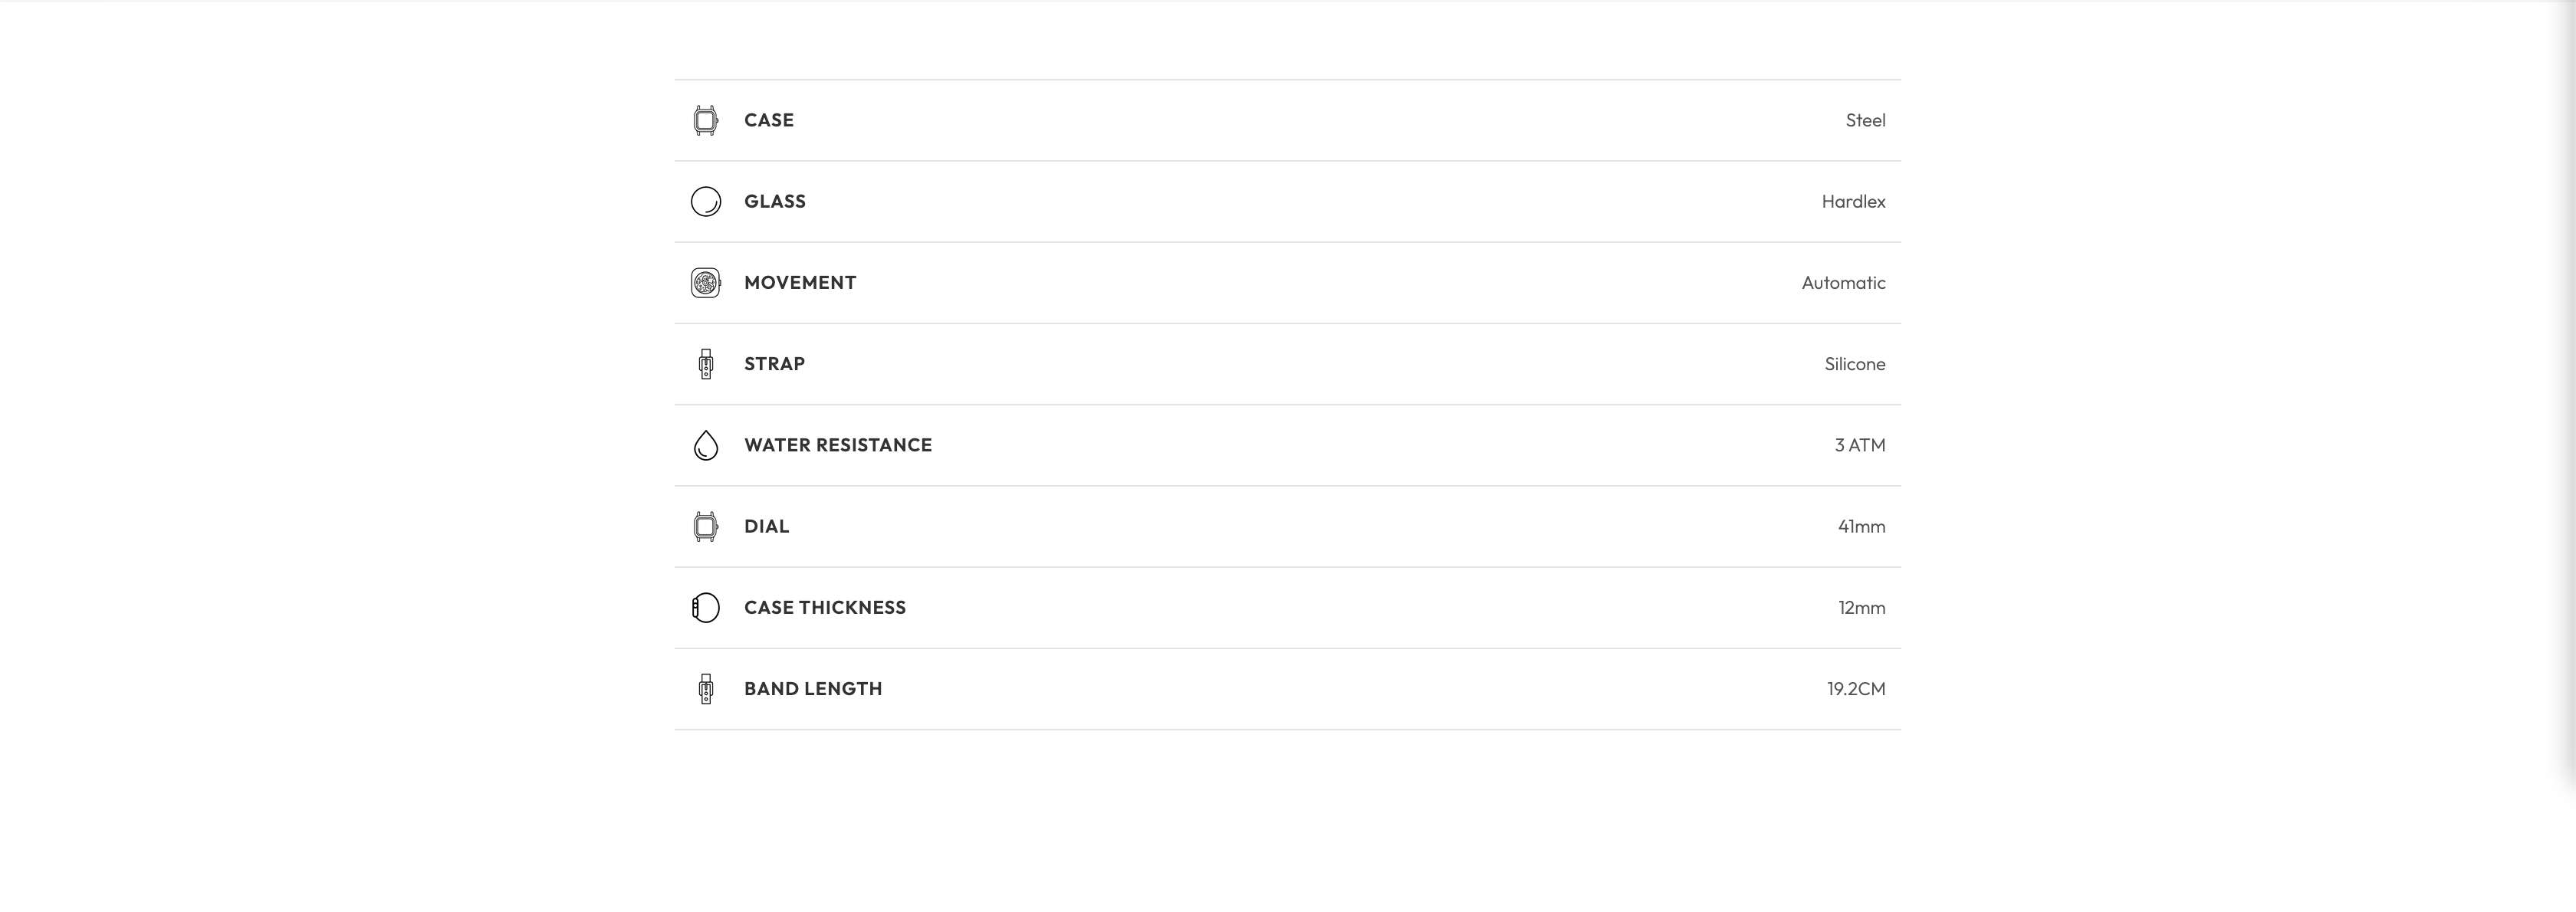The width and height of the screenshot is (2576, 912).
Task: Click the case thickness side-profile icon
Action: [x=705, y=608]
